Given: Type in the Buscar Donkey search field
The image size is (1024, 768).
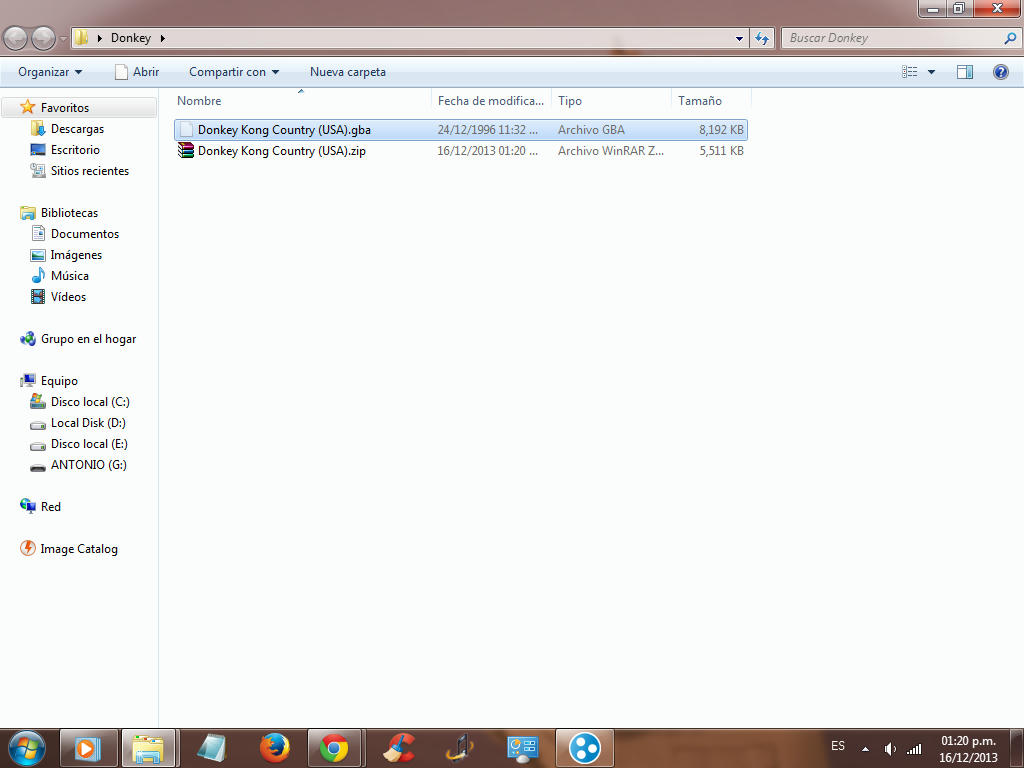Looking at the screenshot, I should [893, 38].
